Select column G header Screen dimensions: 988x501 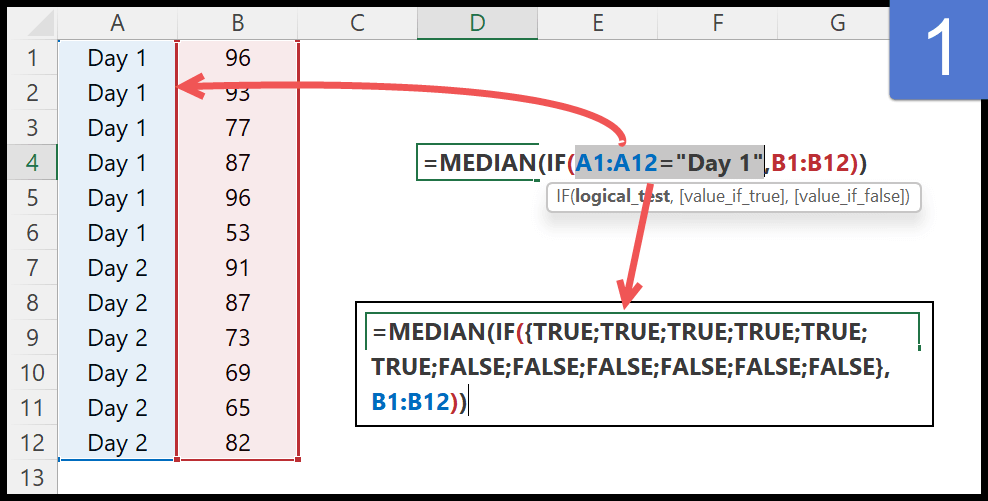(x=838, y=21)
